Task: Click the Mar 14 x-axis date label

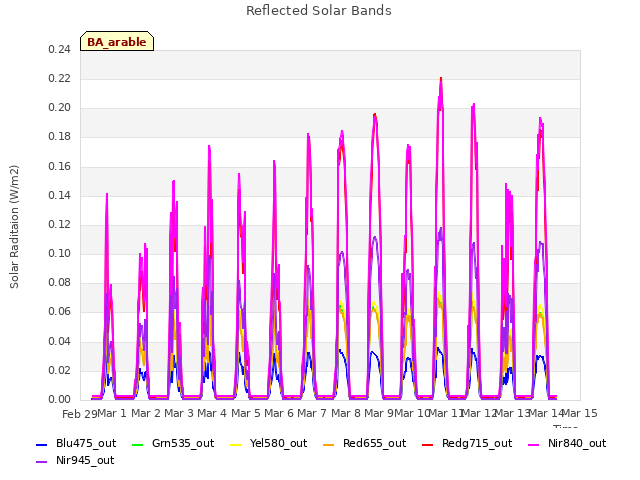Action: 546,413
